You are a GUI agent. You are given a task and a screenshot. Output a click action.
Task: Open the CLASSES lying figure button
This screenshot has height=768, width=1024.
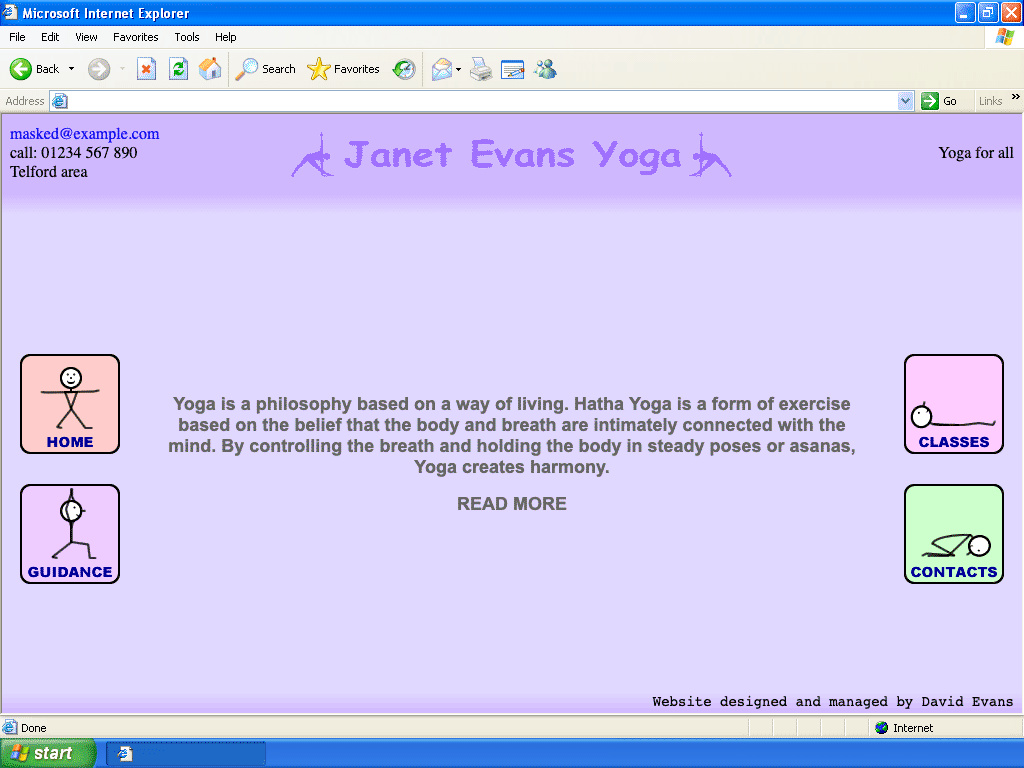click(953, 404)
